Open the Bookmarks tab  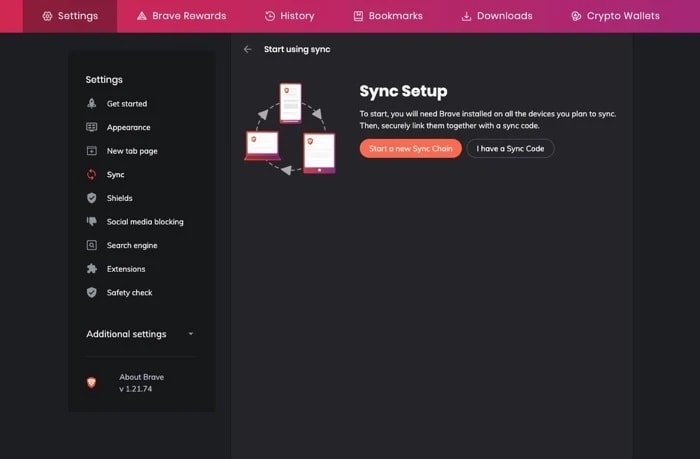click(x=388, y=16)
